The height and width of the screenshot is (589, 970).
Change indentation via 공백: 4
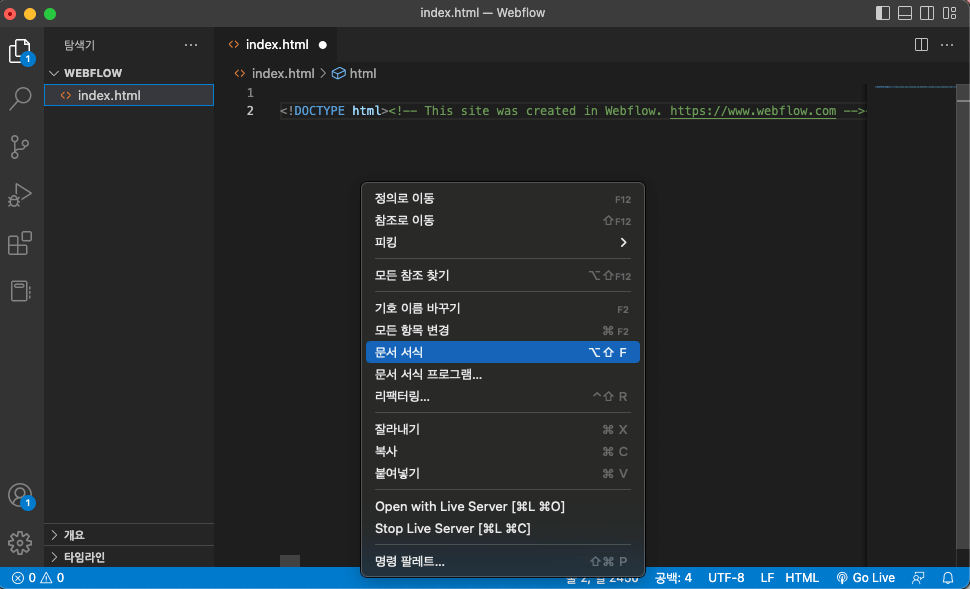(673, 578)
